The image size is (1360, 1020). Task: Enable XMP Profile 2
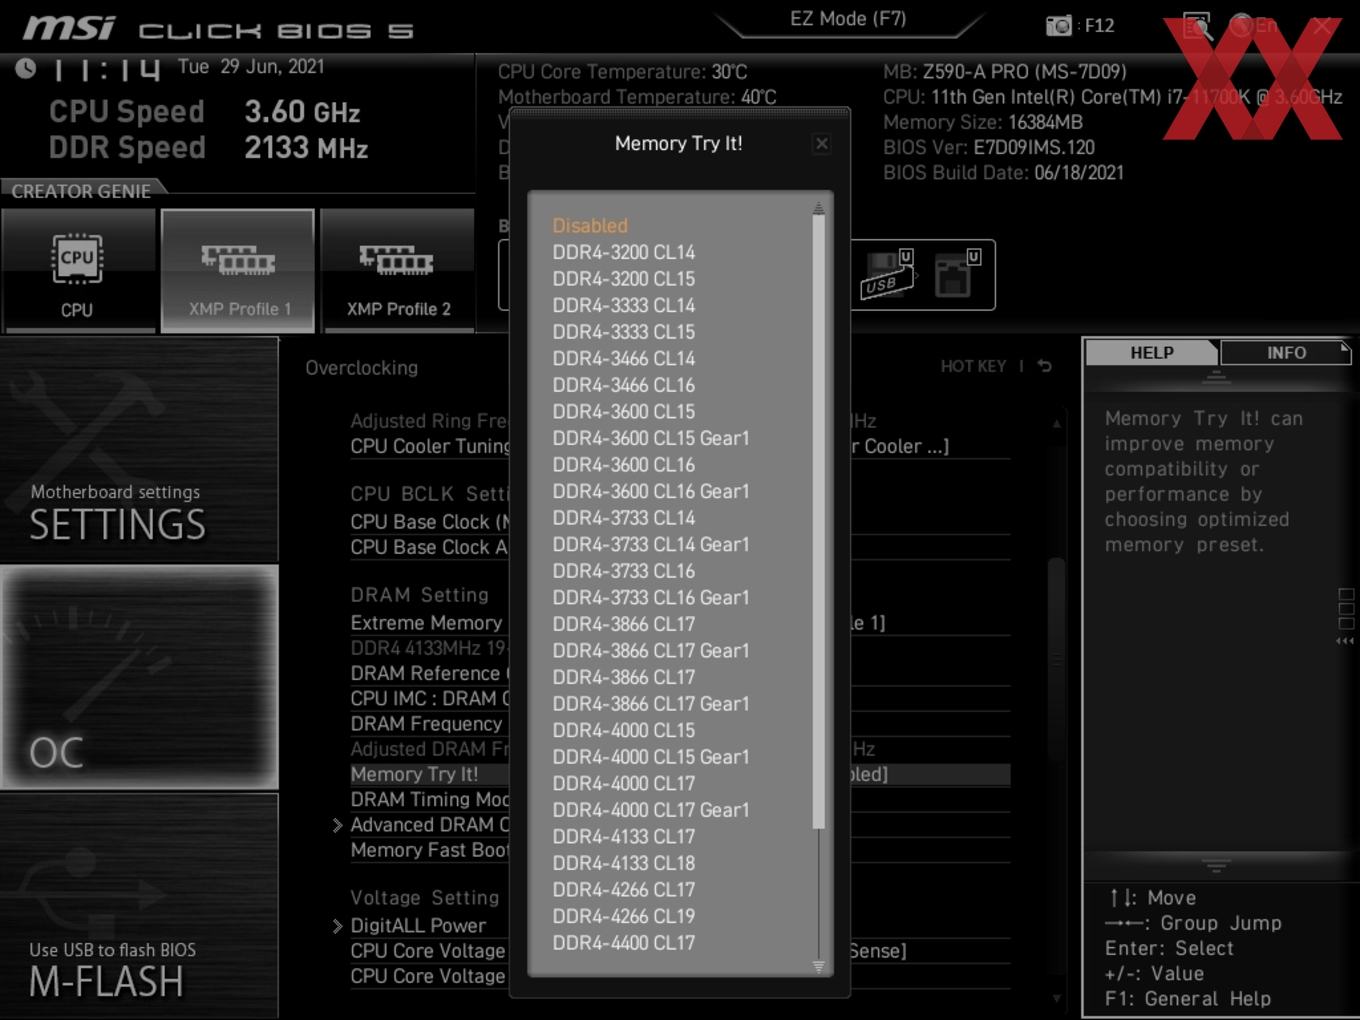[398, 270]
